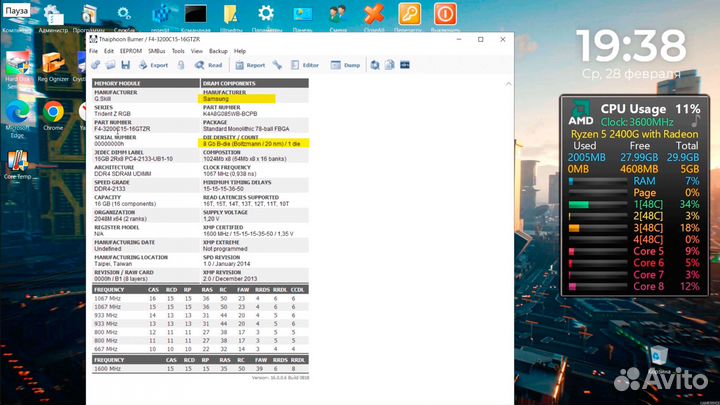Click the floppy disk Save icon
Viewport: 720px width, 405px height.
(x=125, y=65)
